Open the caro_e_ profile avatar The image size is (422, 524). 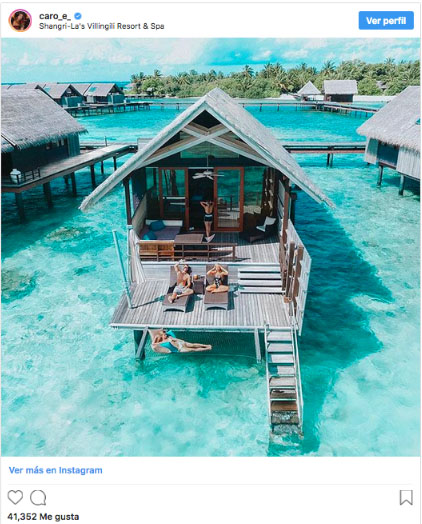tap(20, 20)
